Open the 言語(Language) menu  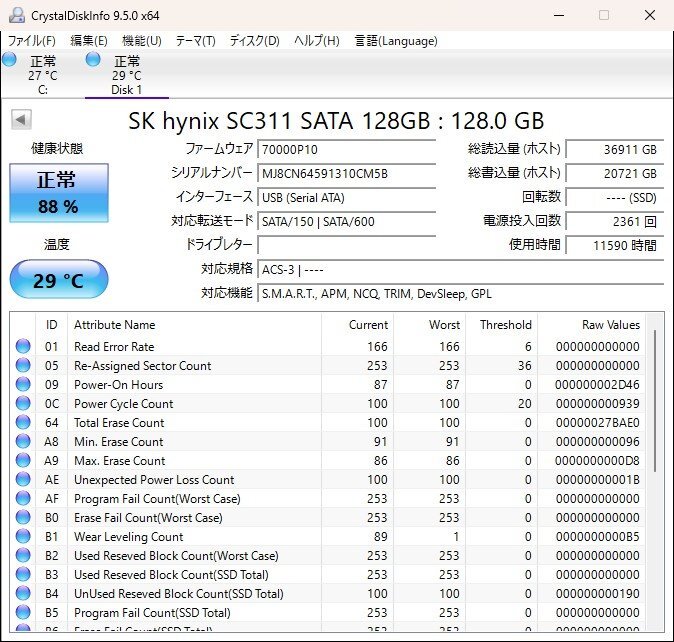click(396, 41)
